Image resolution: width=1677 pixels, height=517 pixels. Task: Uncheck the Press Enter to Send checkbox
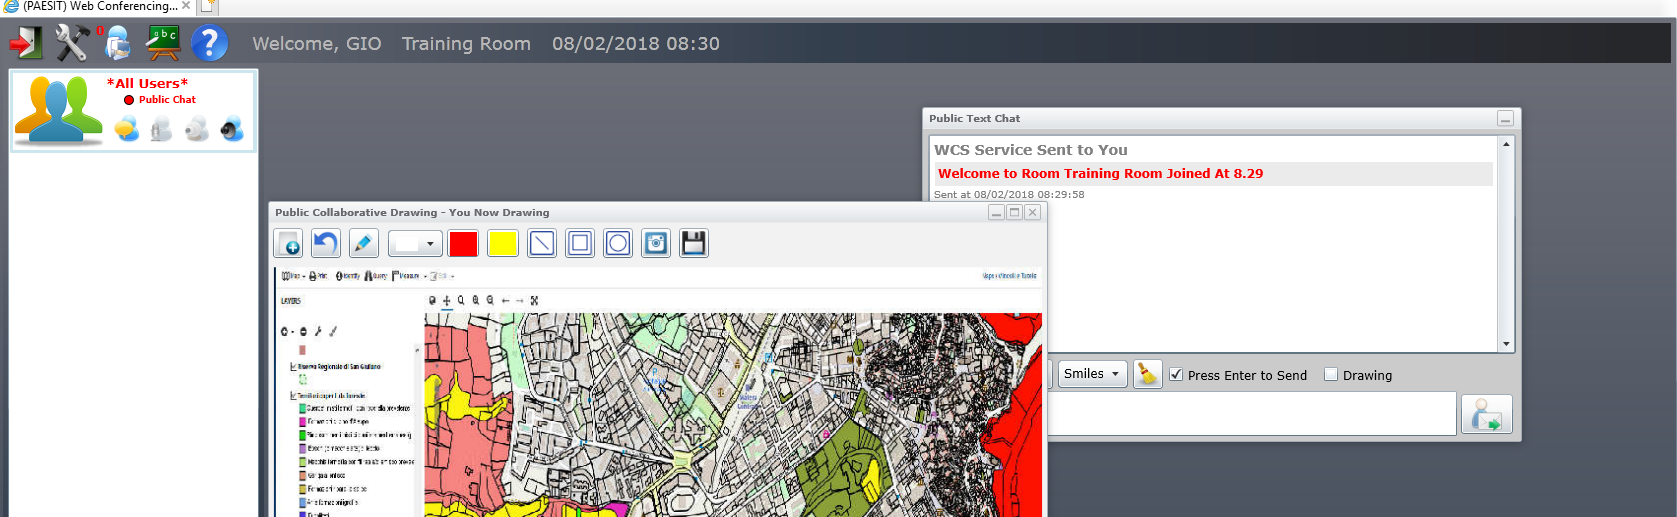point(1176,375)
